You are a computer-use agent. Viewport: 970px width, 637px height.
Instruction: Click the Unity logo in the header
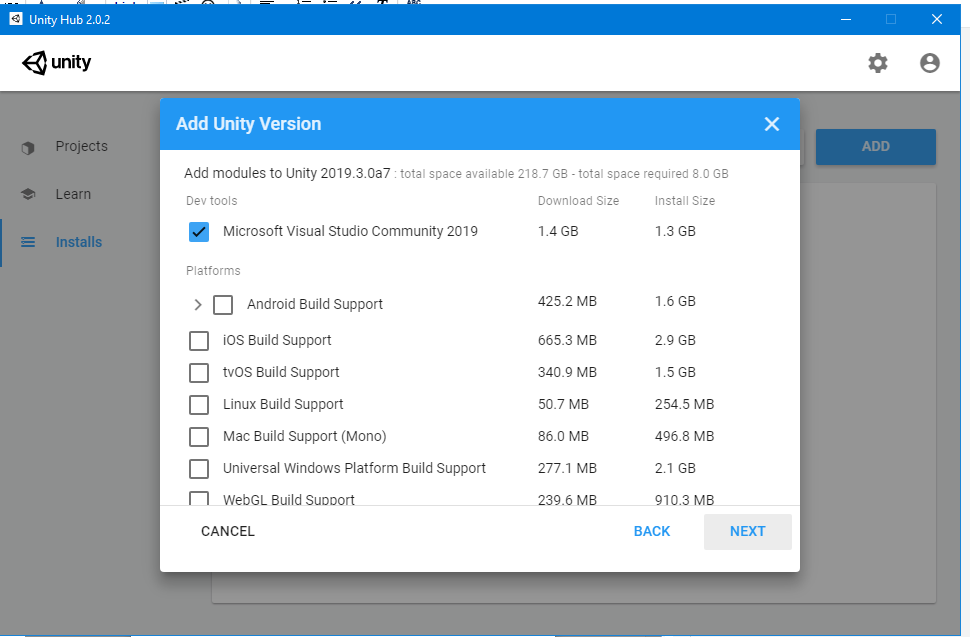[x=56, y=62]
